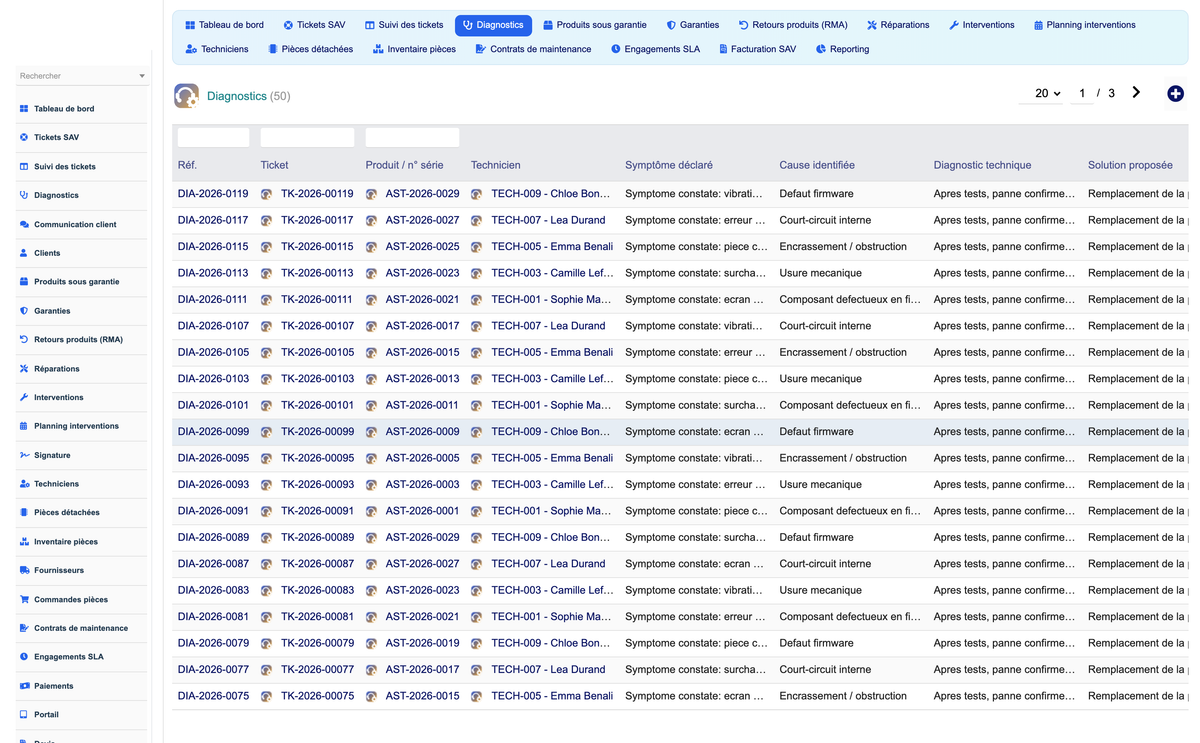Click the plus icon to add a diagnostic

1175,93
